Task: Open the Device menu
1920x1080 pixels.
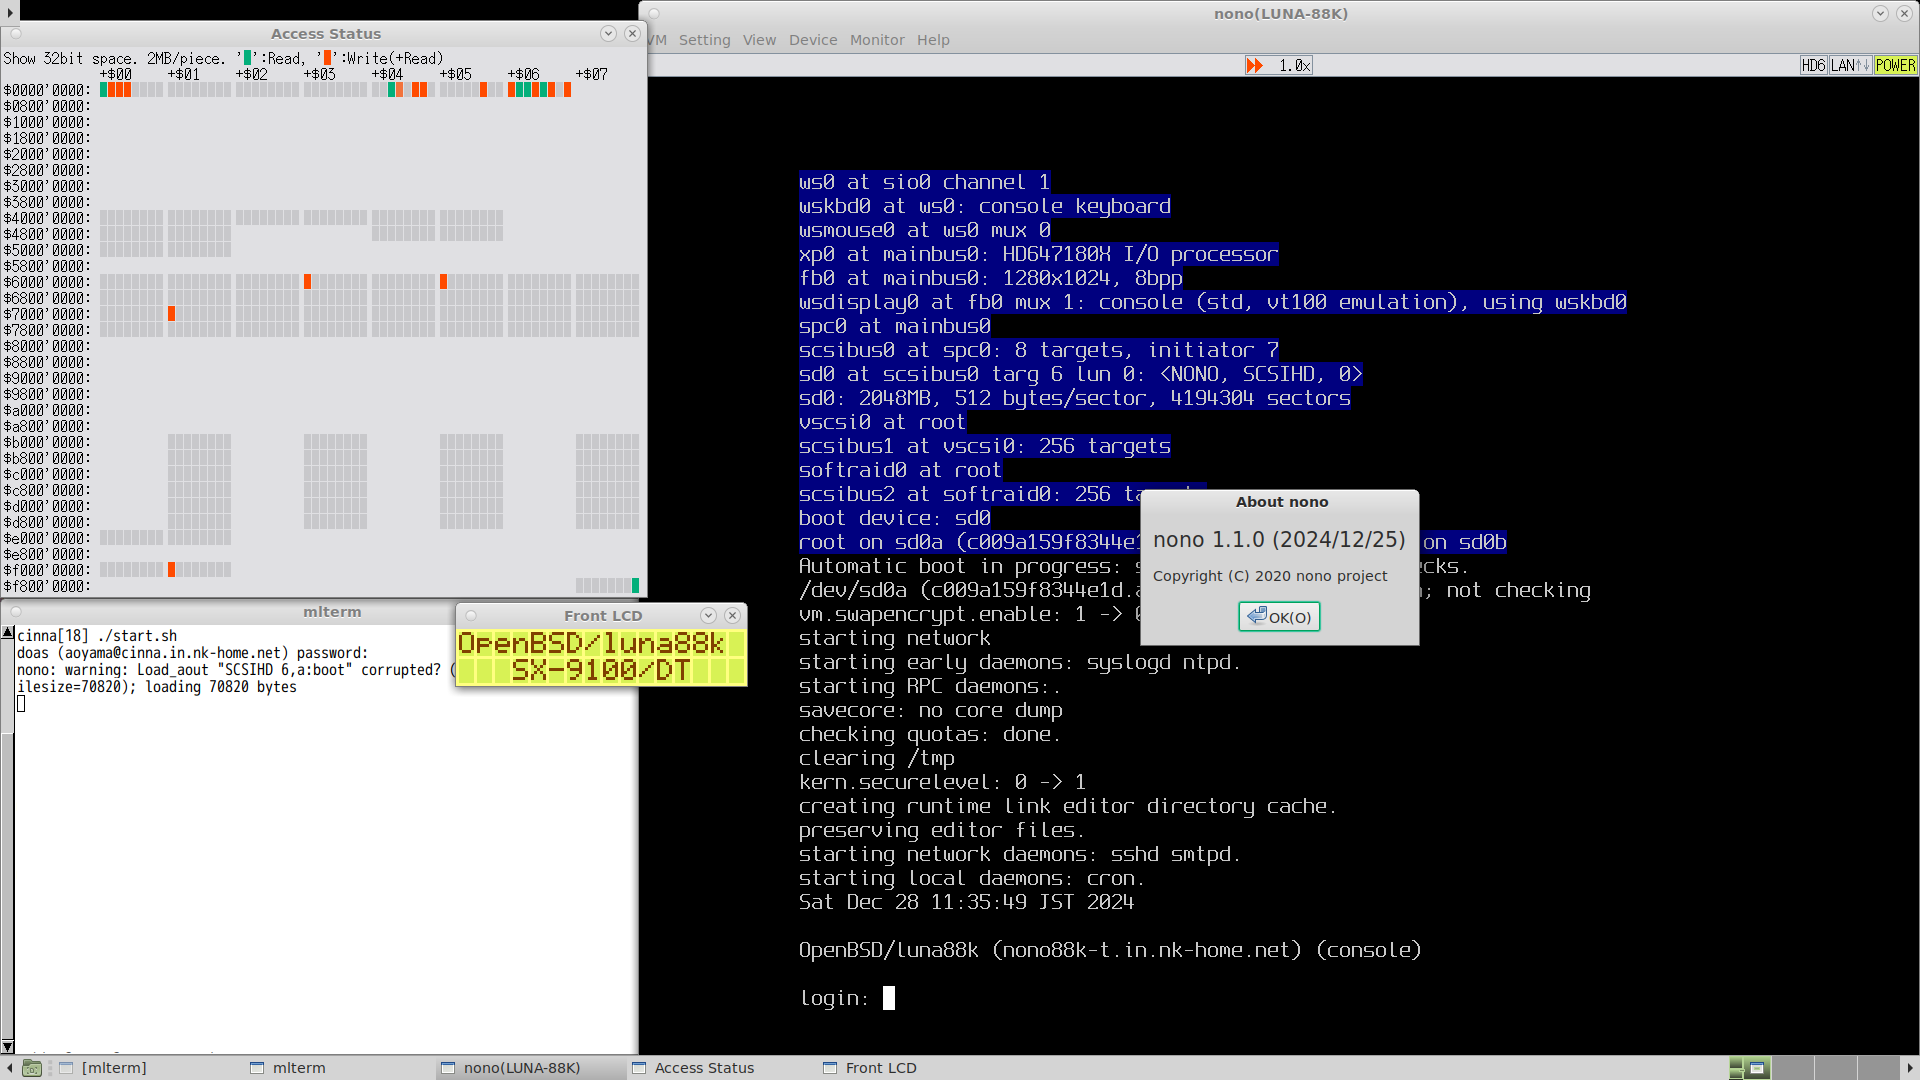Action: click(812, 40)
